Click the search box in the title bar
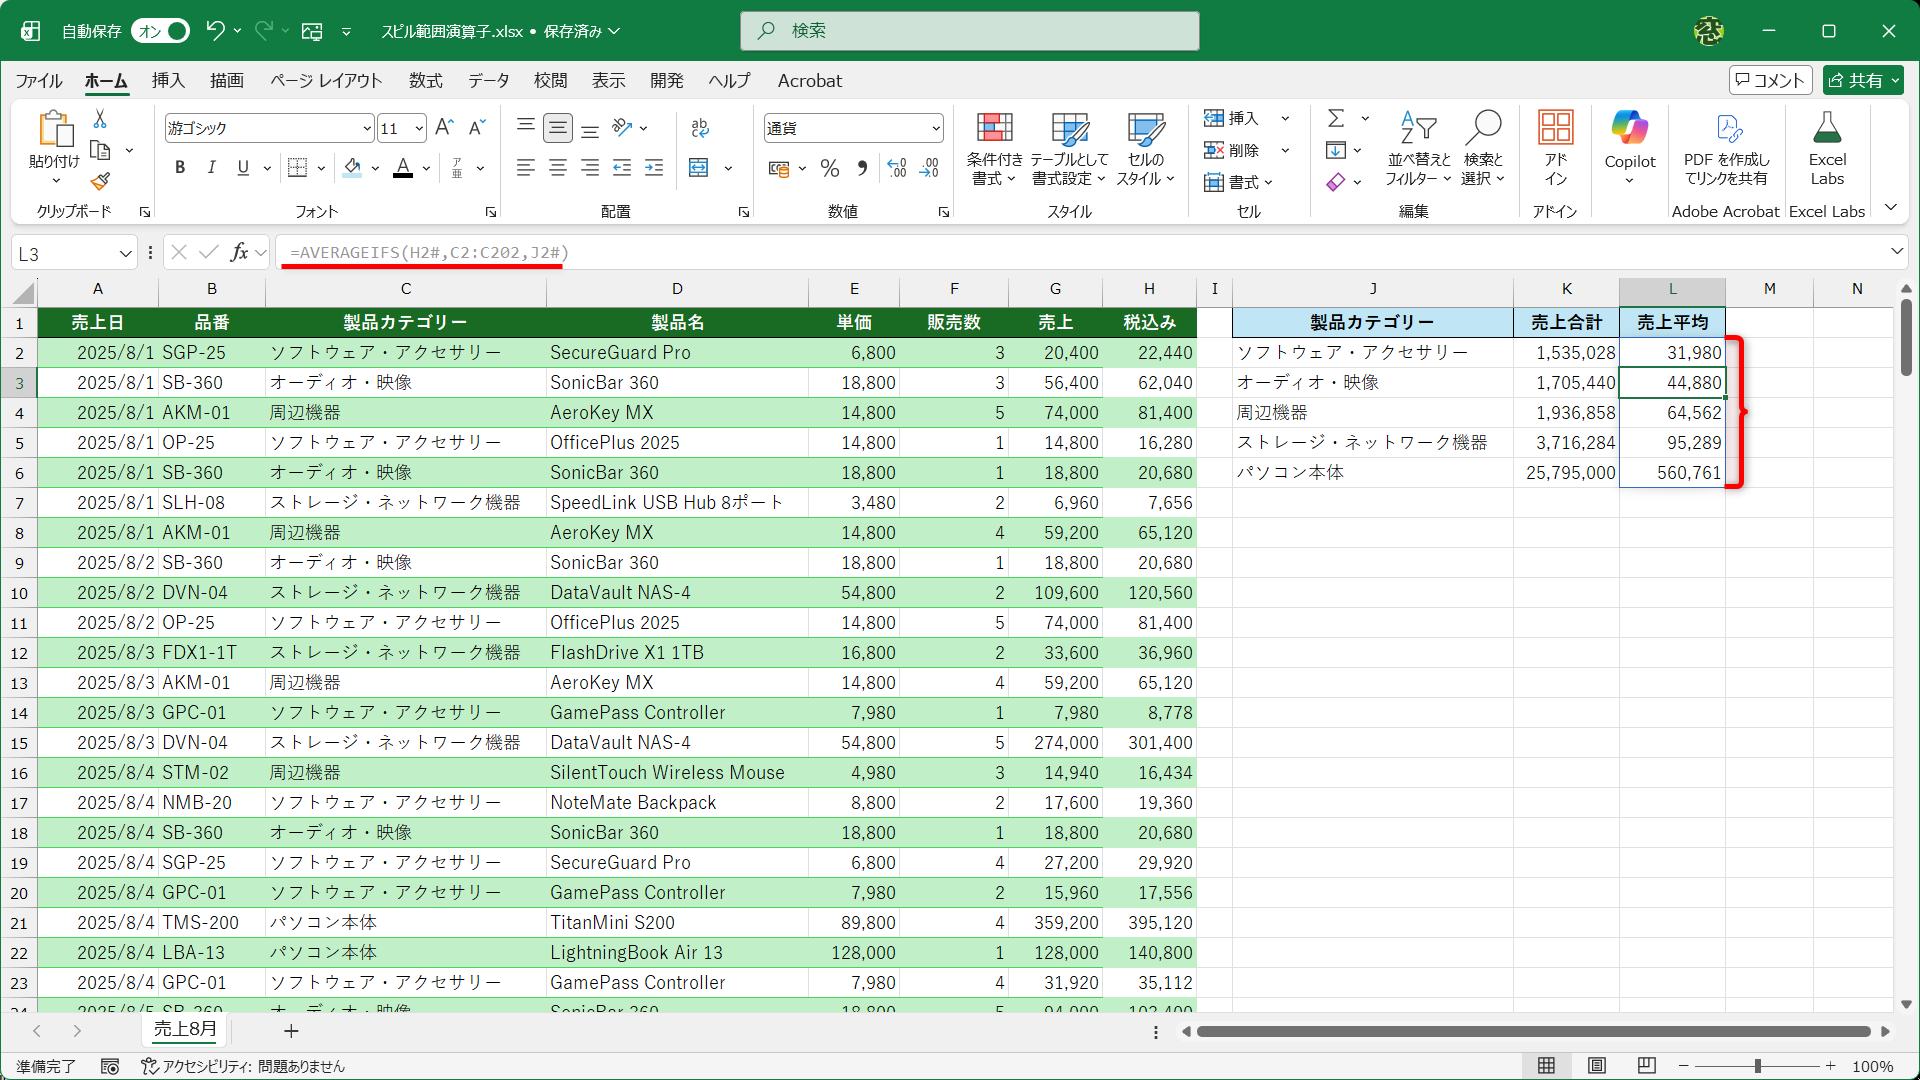The height and width of the screenshot is (1080, 1920). [969, 31]
